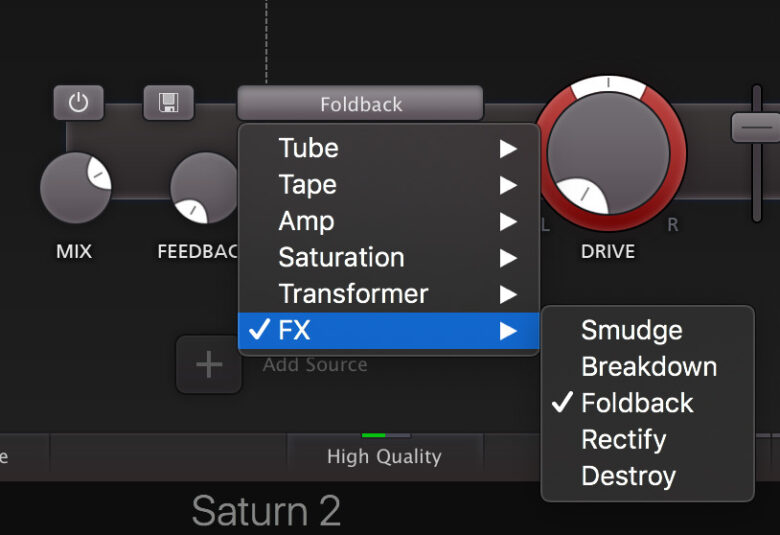Open the Saturation submenu
The image size is (780, 535).
point(389,257)
